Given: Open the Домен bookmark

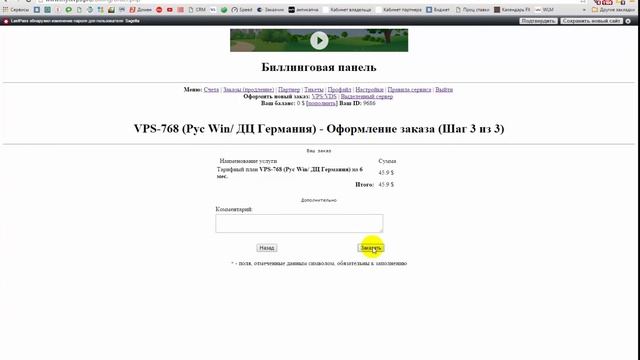Looking at the screenshot, I should 141,9.
